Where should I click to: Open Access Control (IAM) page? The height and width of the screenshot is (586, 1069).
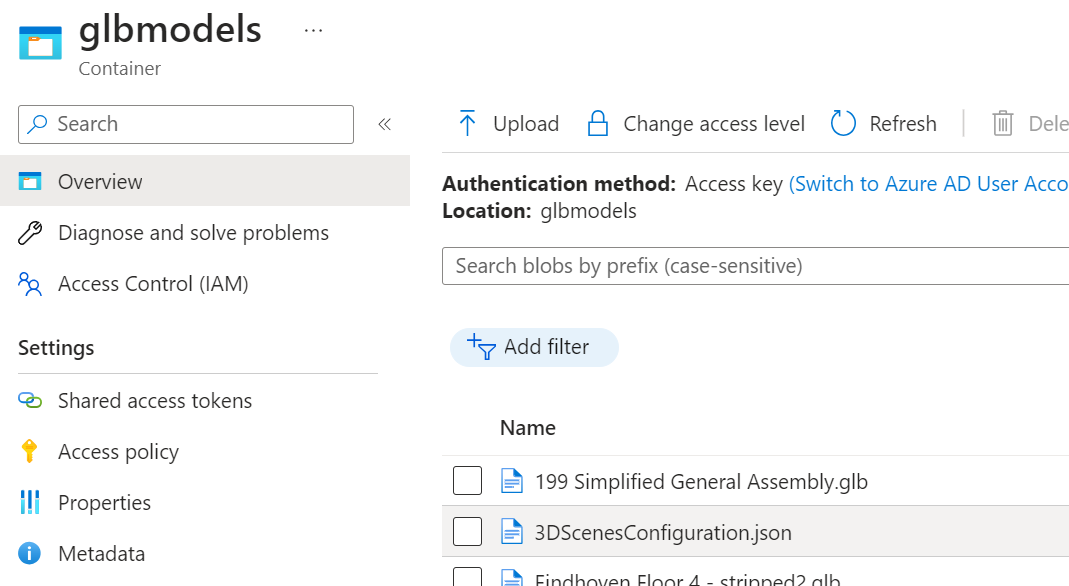(153, 284)
